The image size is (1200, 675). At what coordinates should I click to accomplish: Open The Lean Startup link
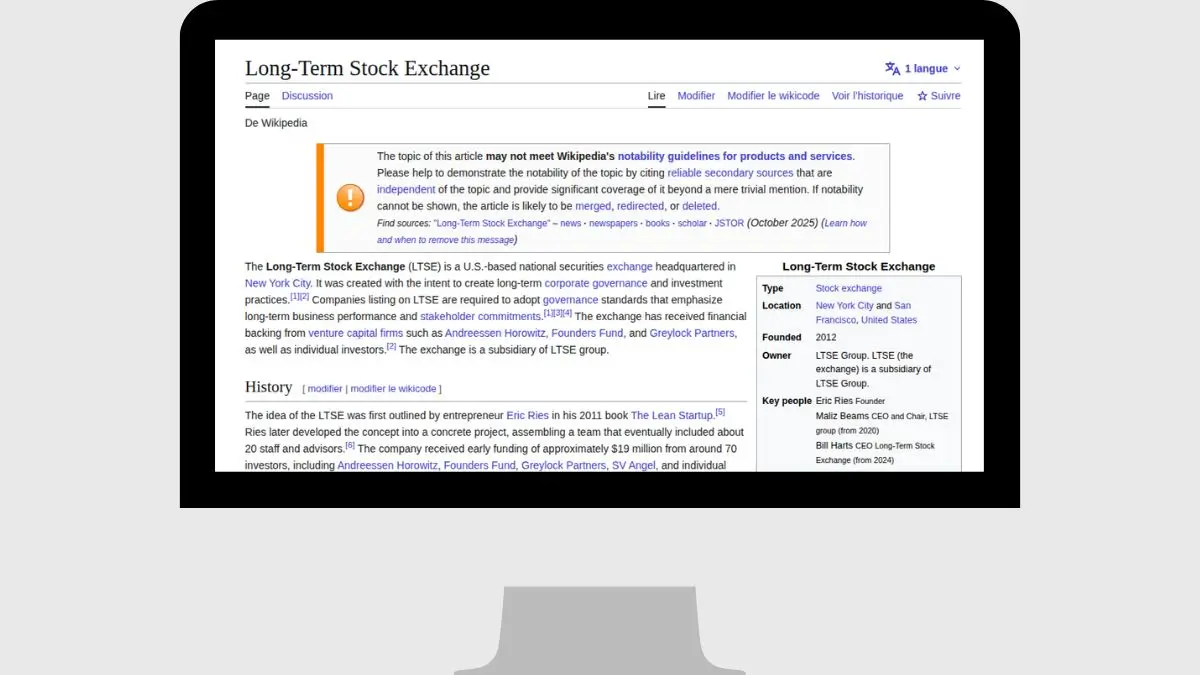(x=672, y=415)
